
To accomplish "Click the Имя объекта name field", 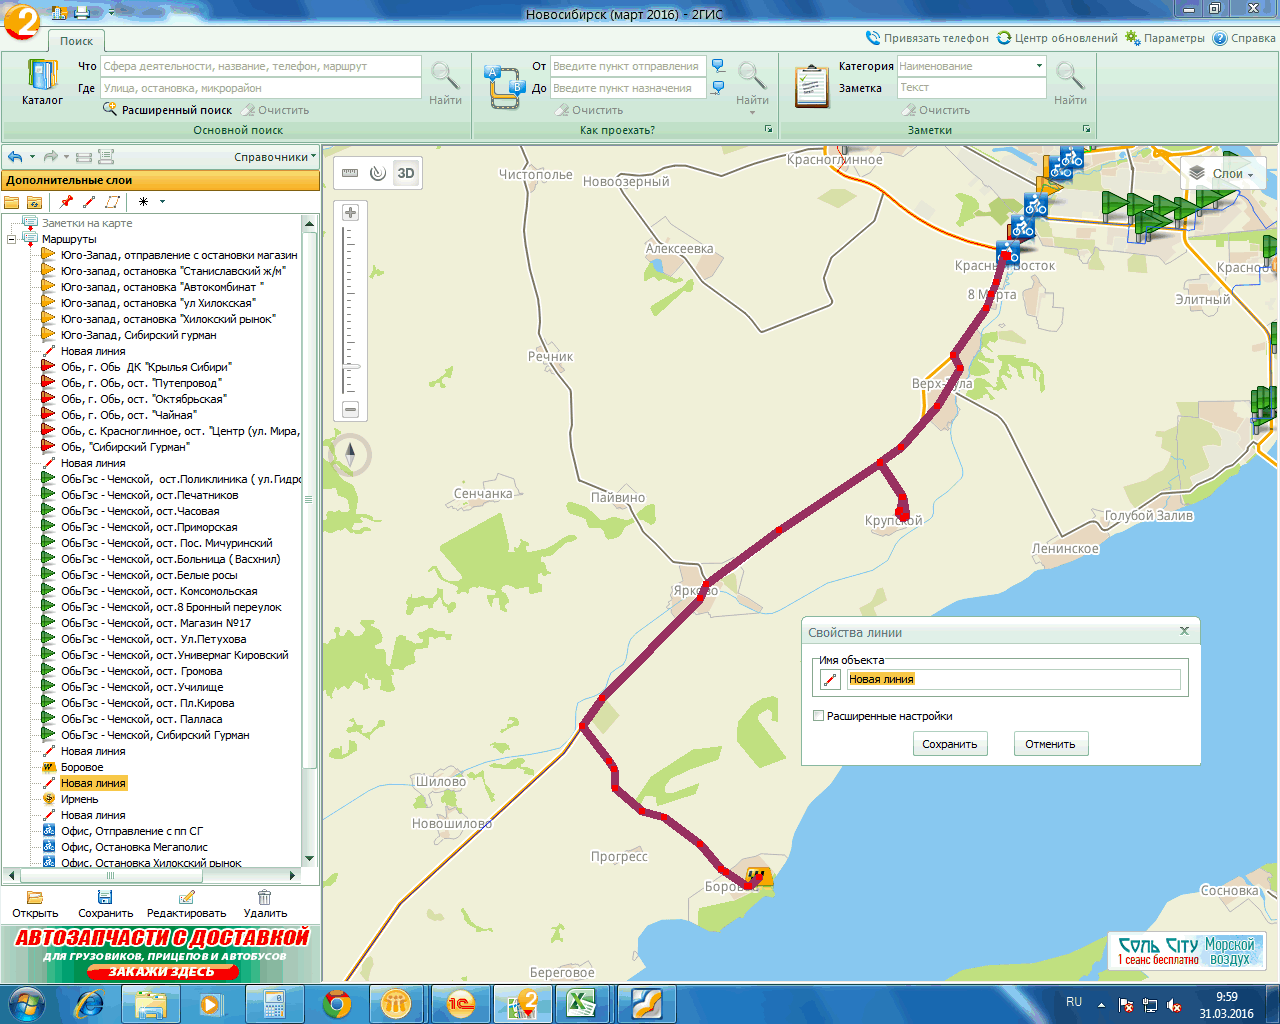I will click(x=1014, y=679).
